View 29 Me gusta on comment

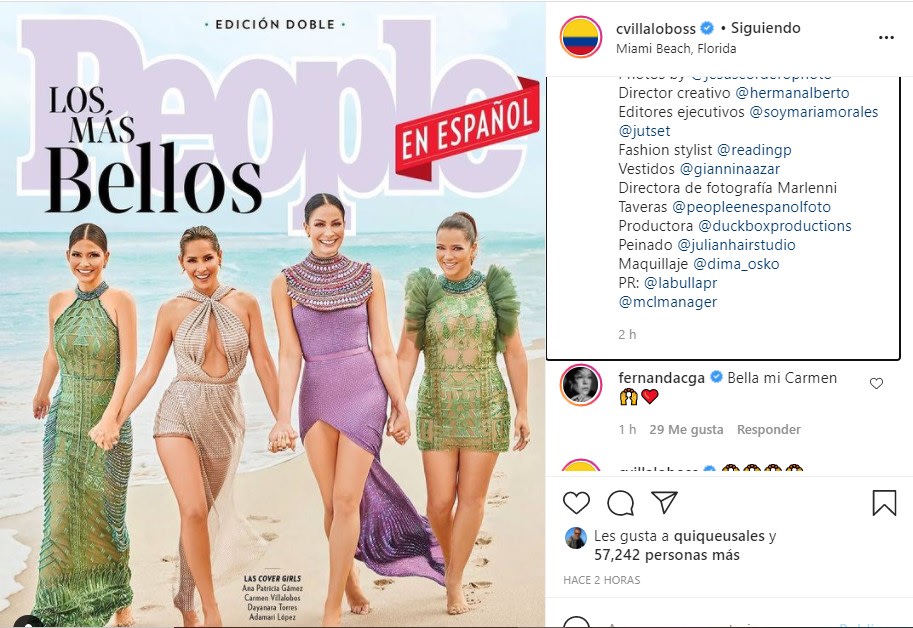[x=686, y=430]
